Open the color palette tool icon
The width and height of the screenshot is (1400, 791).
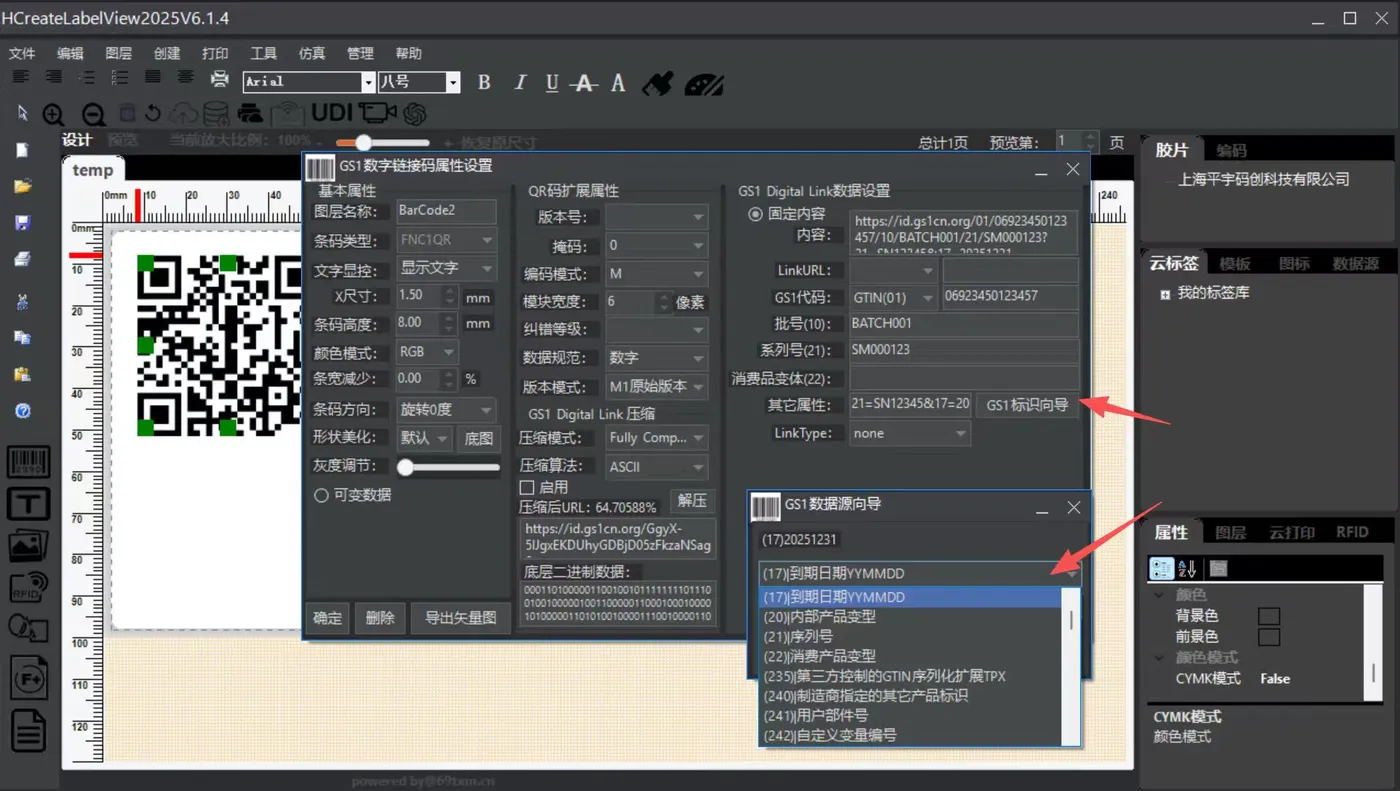coord(704,83)
